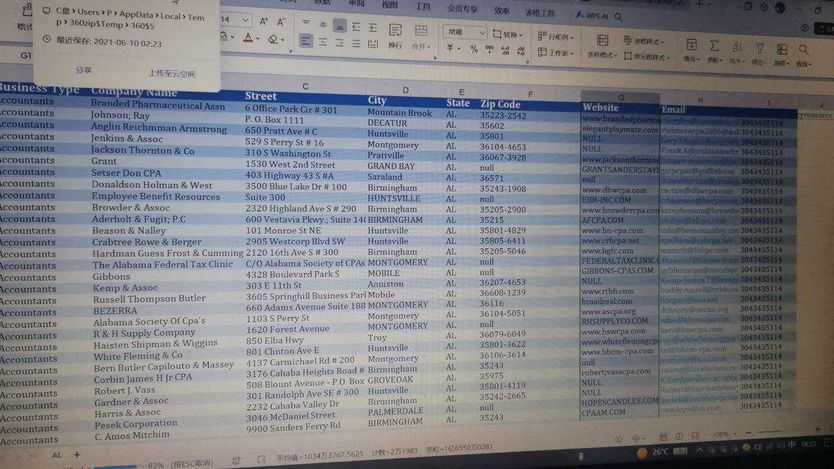
Task: Select the cell Jackson Thornton & Co
Action: (x=143, y=150)
